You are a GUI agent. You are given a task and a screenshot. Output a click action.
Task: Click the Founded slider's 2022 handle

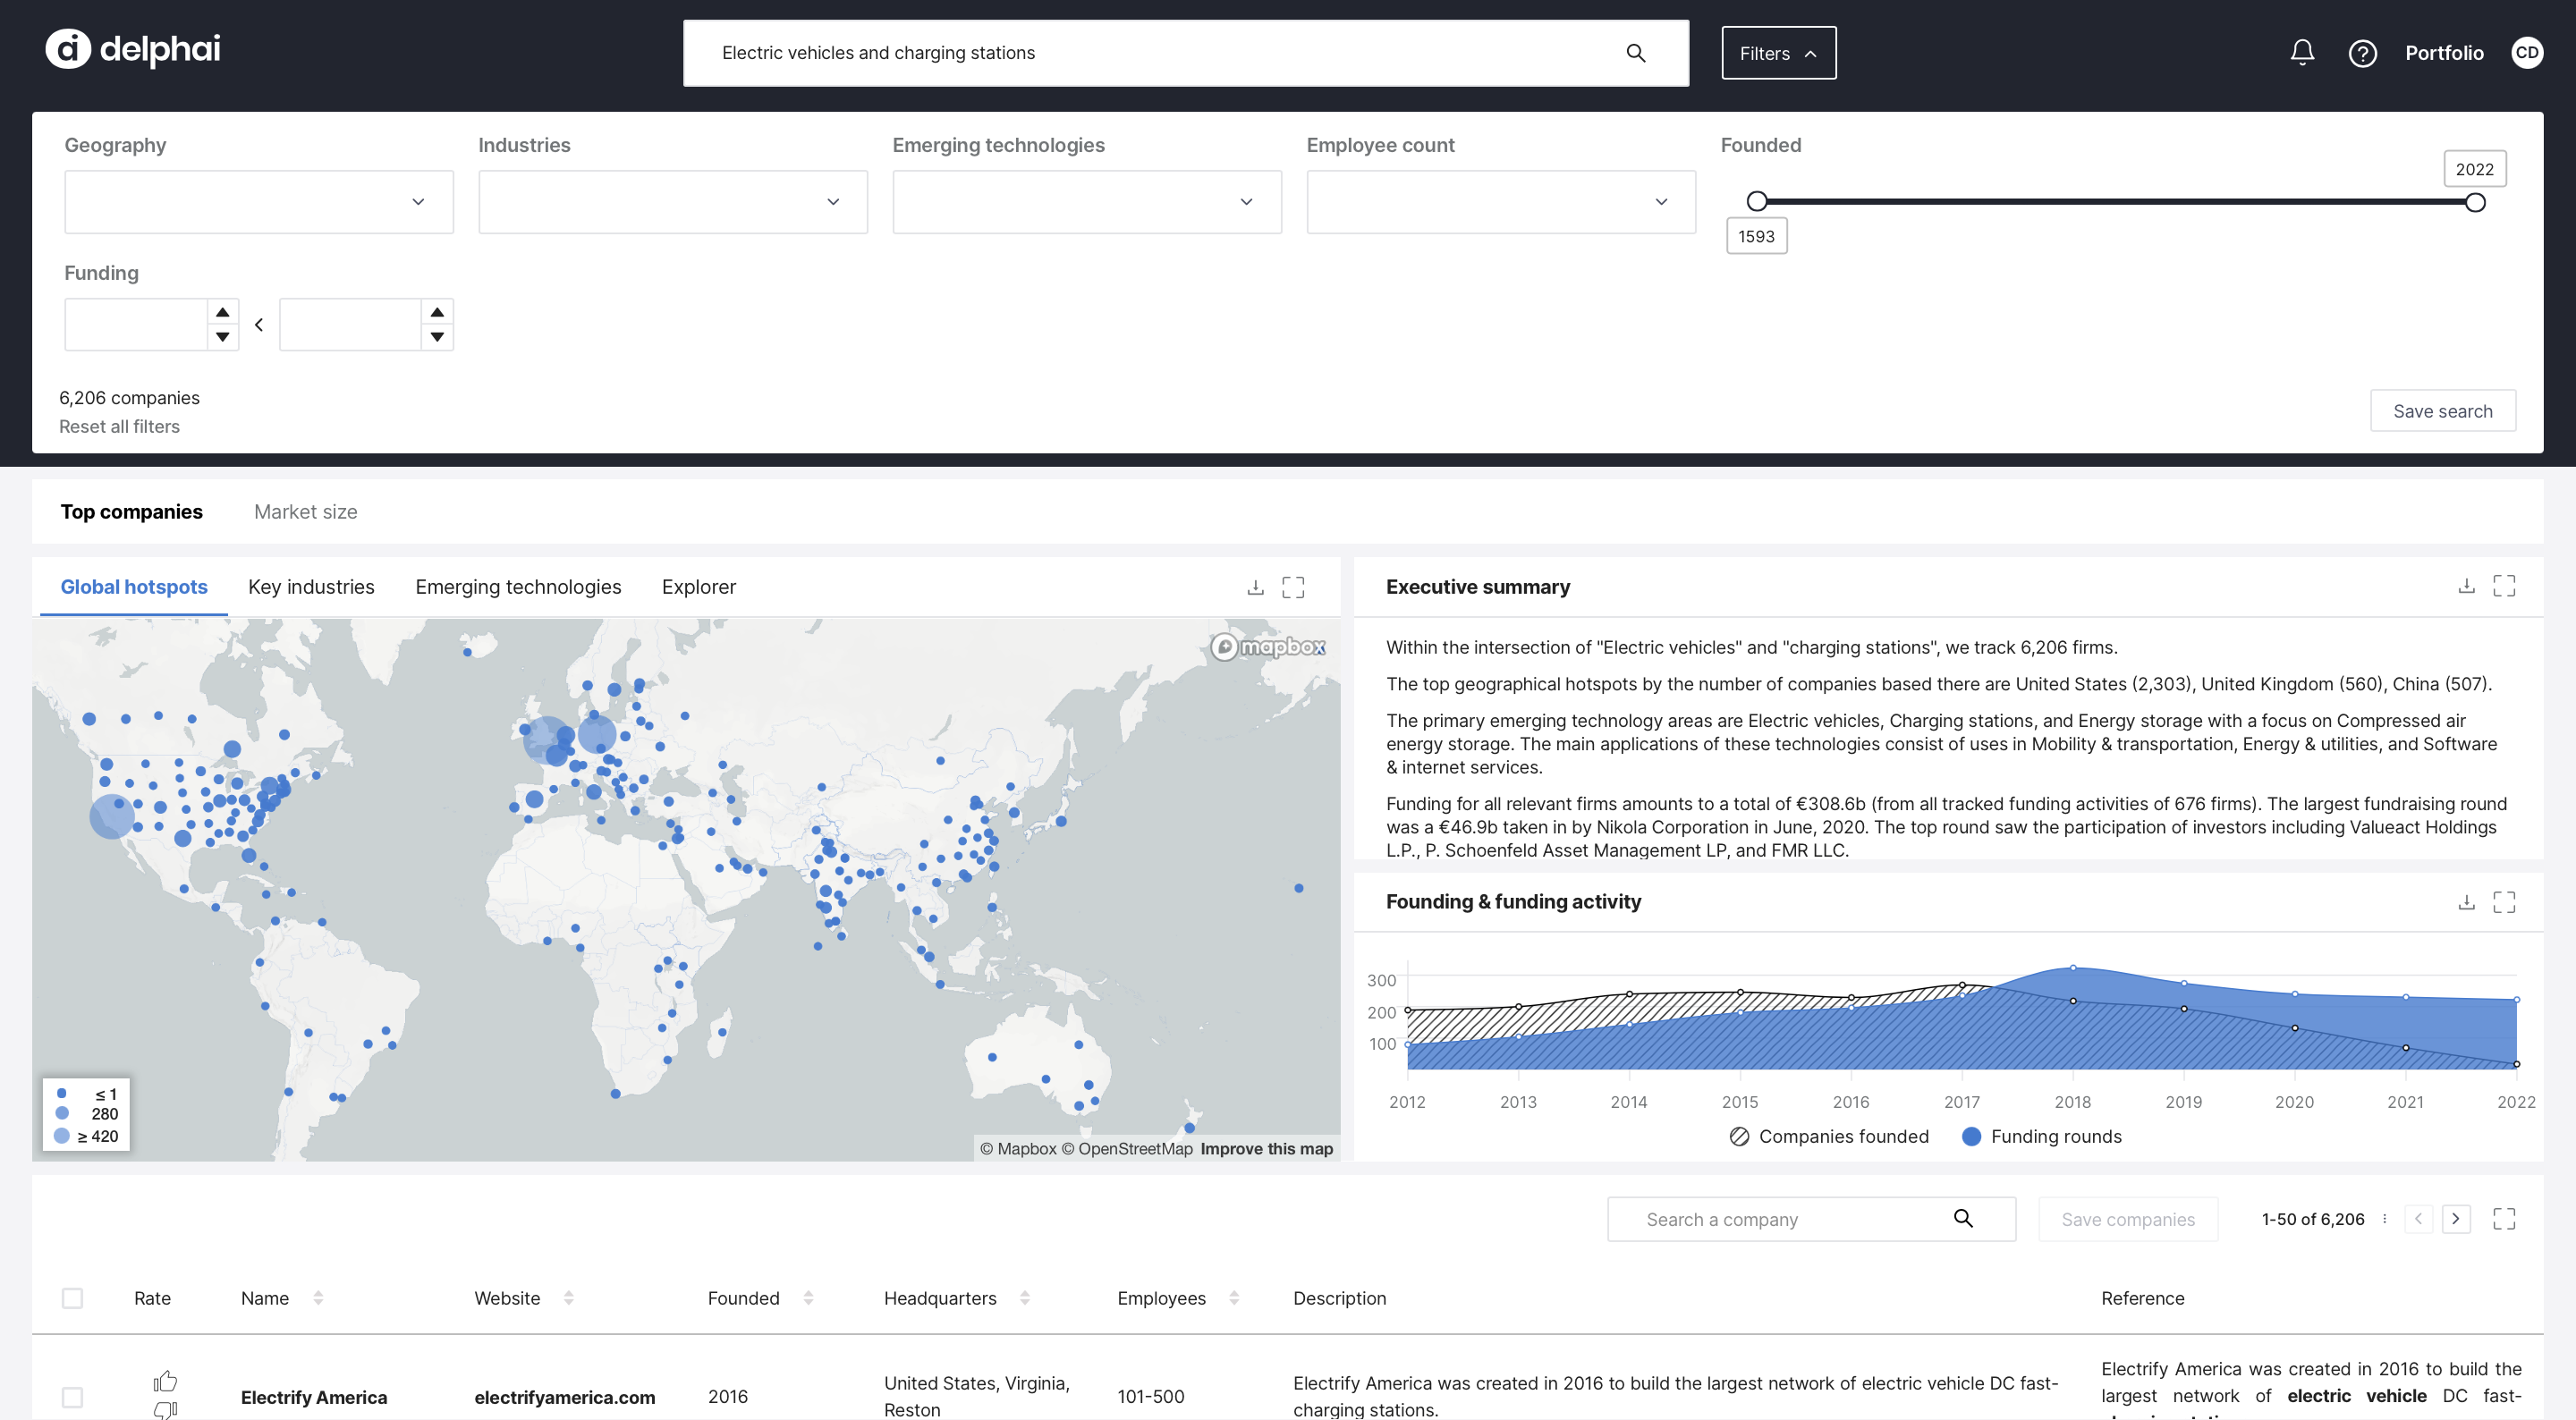[x=2475, y=203]
